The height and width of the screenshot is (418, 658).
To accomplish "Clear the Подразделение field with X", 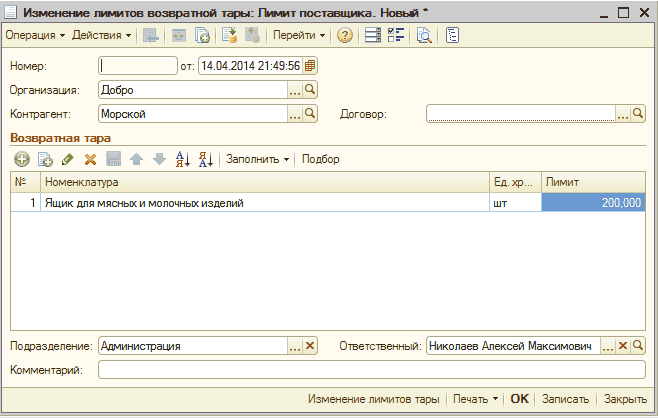I will pos(310,346).
